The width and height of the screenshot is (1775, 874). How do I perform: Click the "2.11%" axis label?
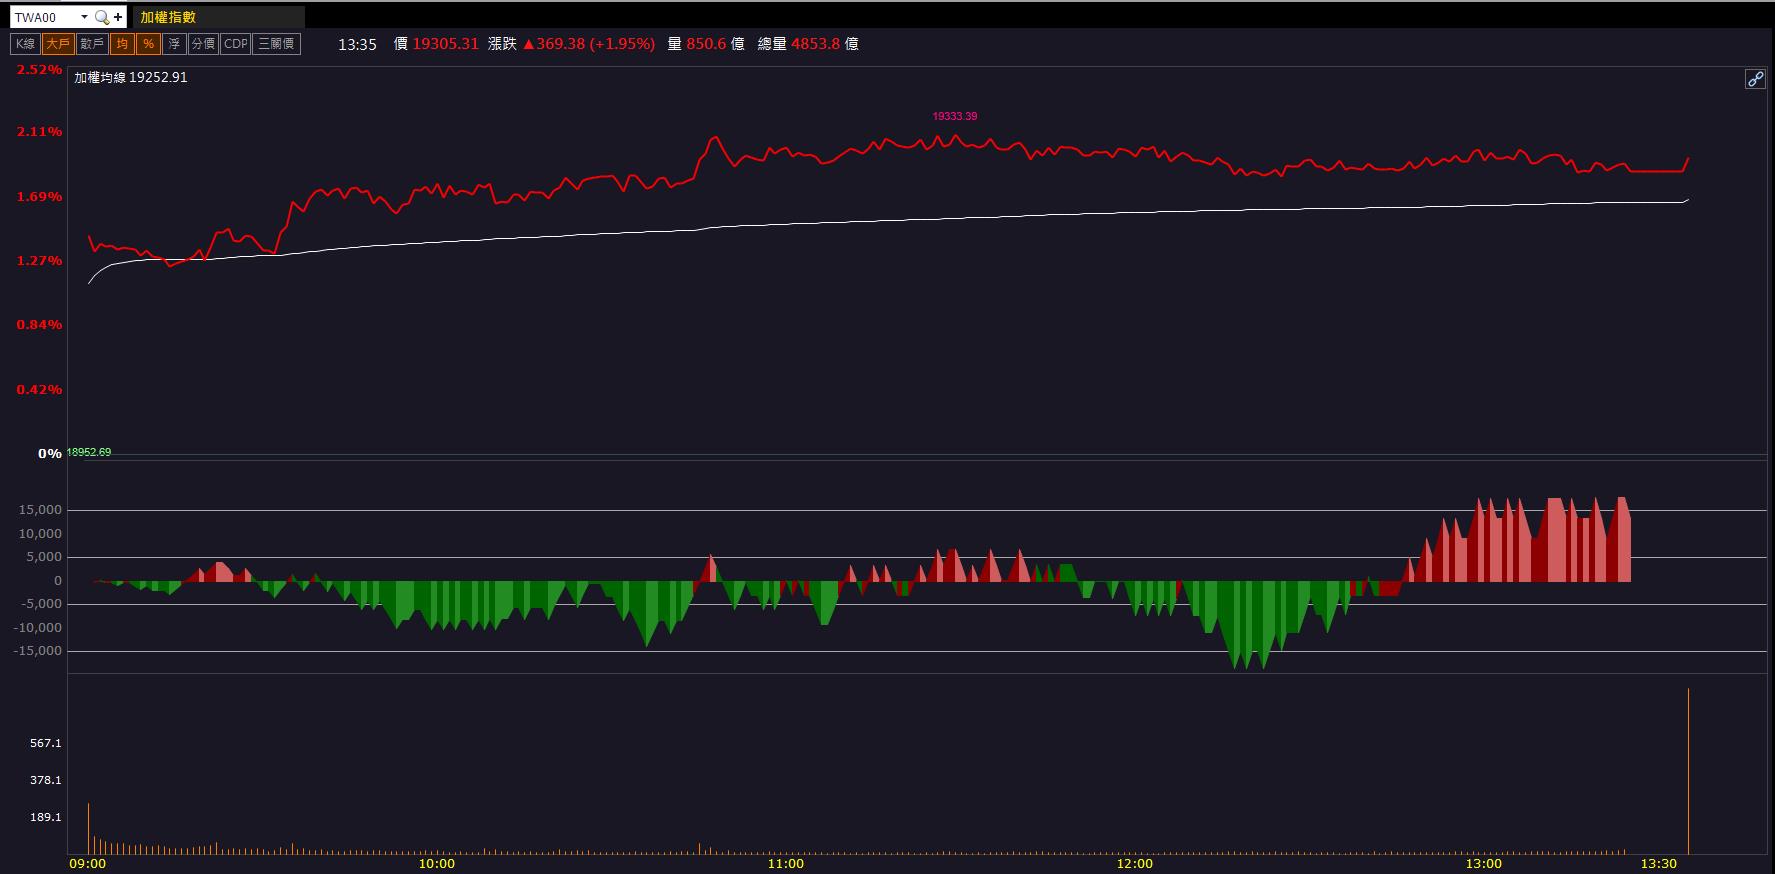tap(39, 132)
